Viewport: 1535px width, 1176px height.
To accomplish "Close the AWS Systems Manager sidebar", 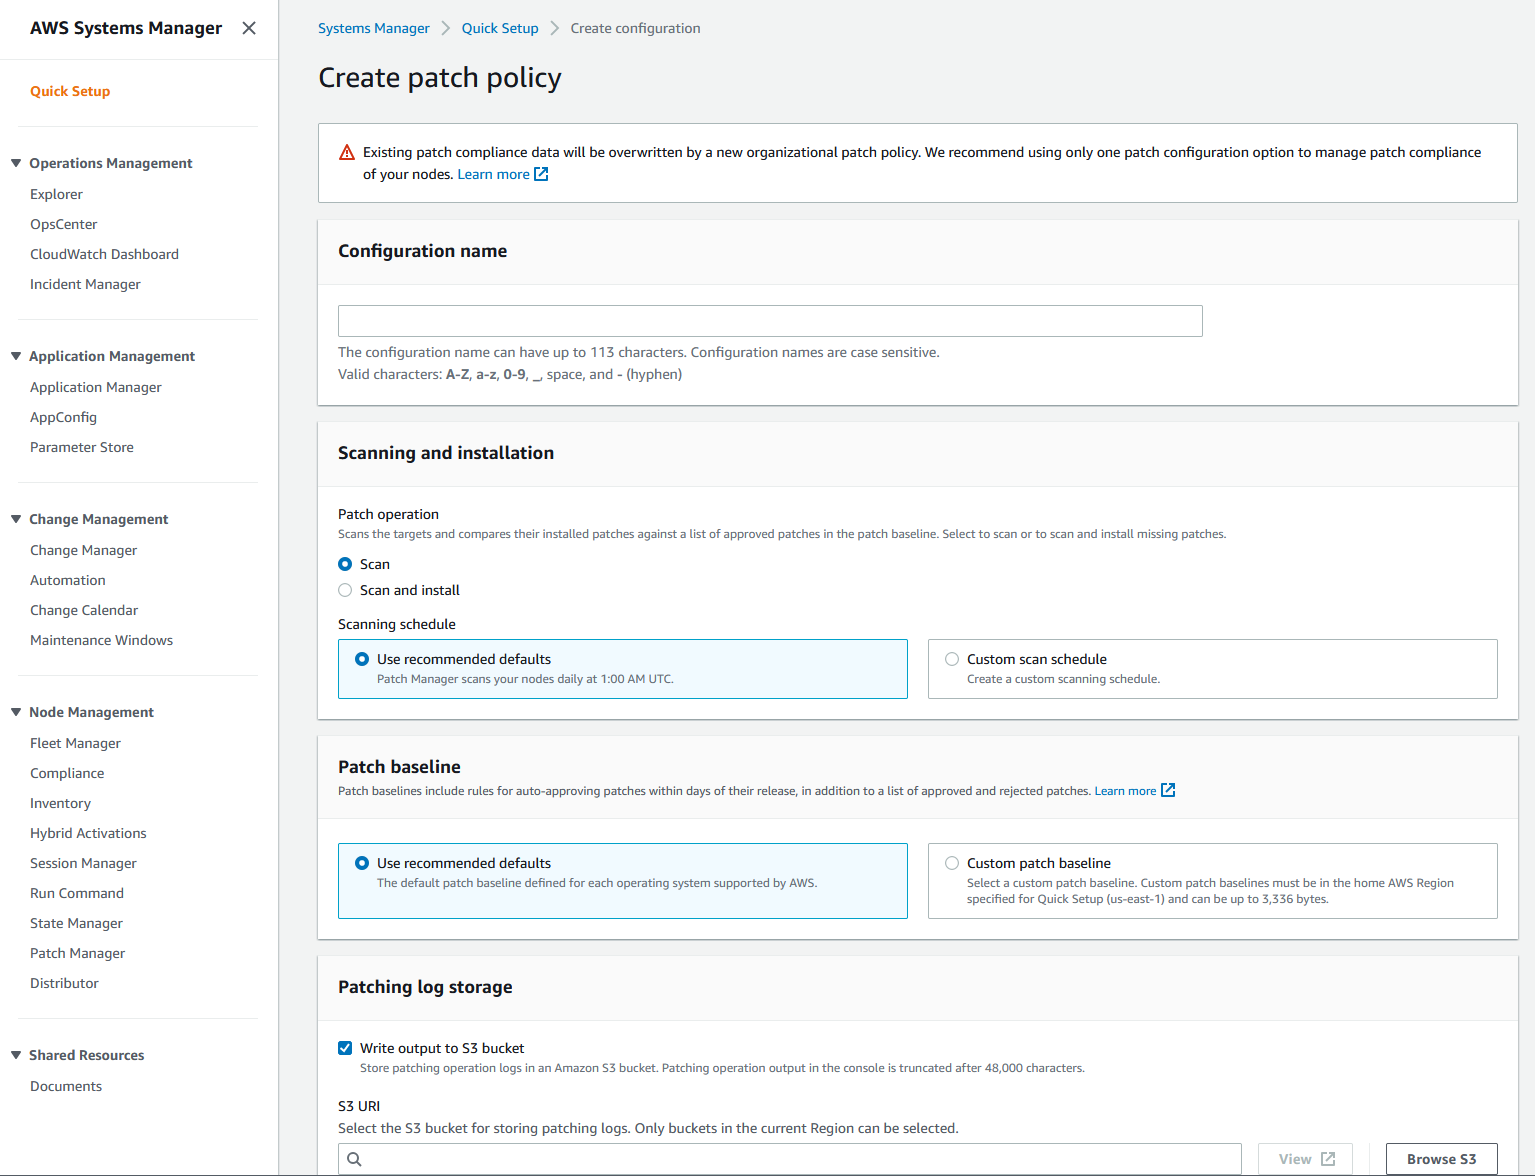I will click(249, 28).
